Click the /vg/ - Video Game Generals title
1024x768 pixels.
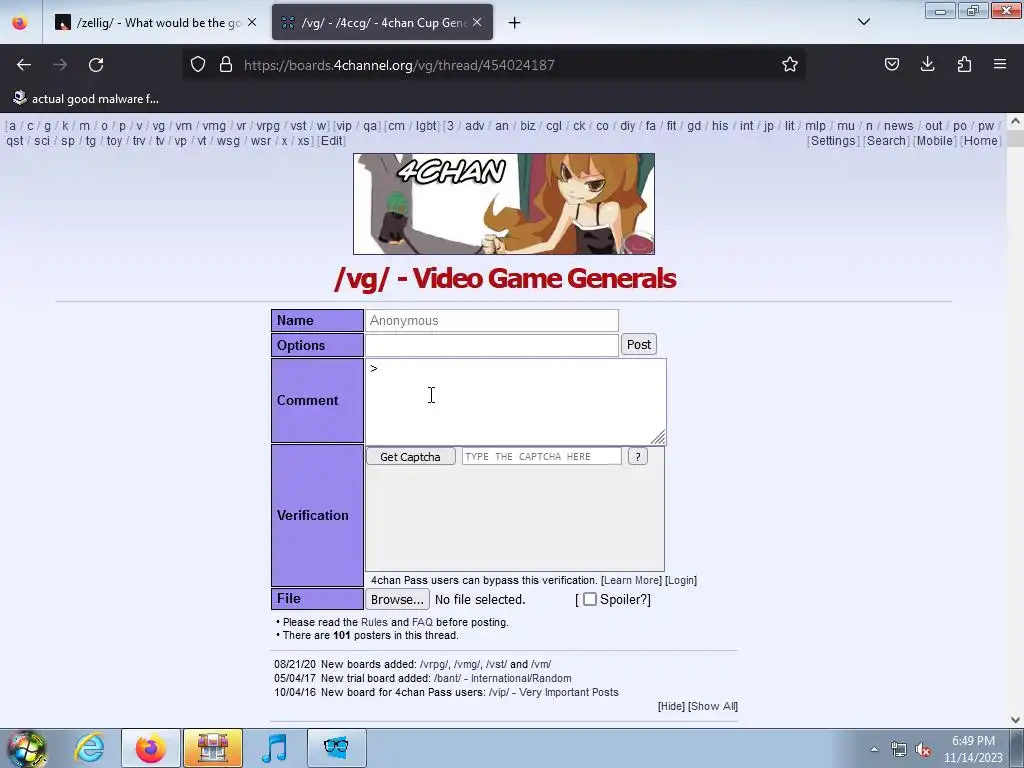[505, 278]
